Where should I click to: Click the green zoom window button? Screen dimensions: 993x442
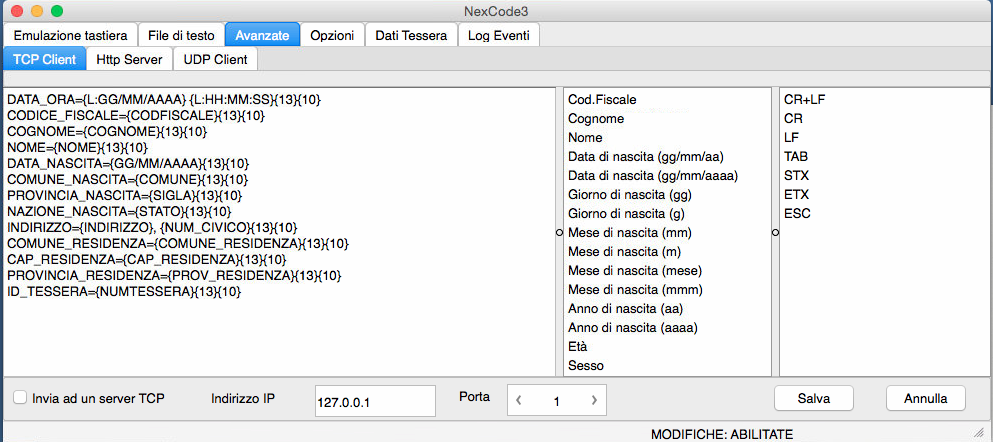[x=57, y=10]
